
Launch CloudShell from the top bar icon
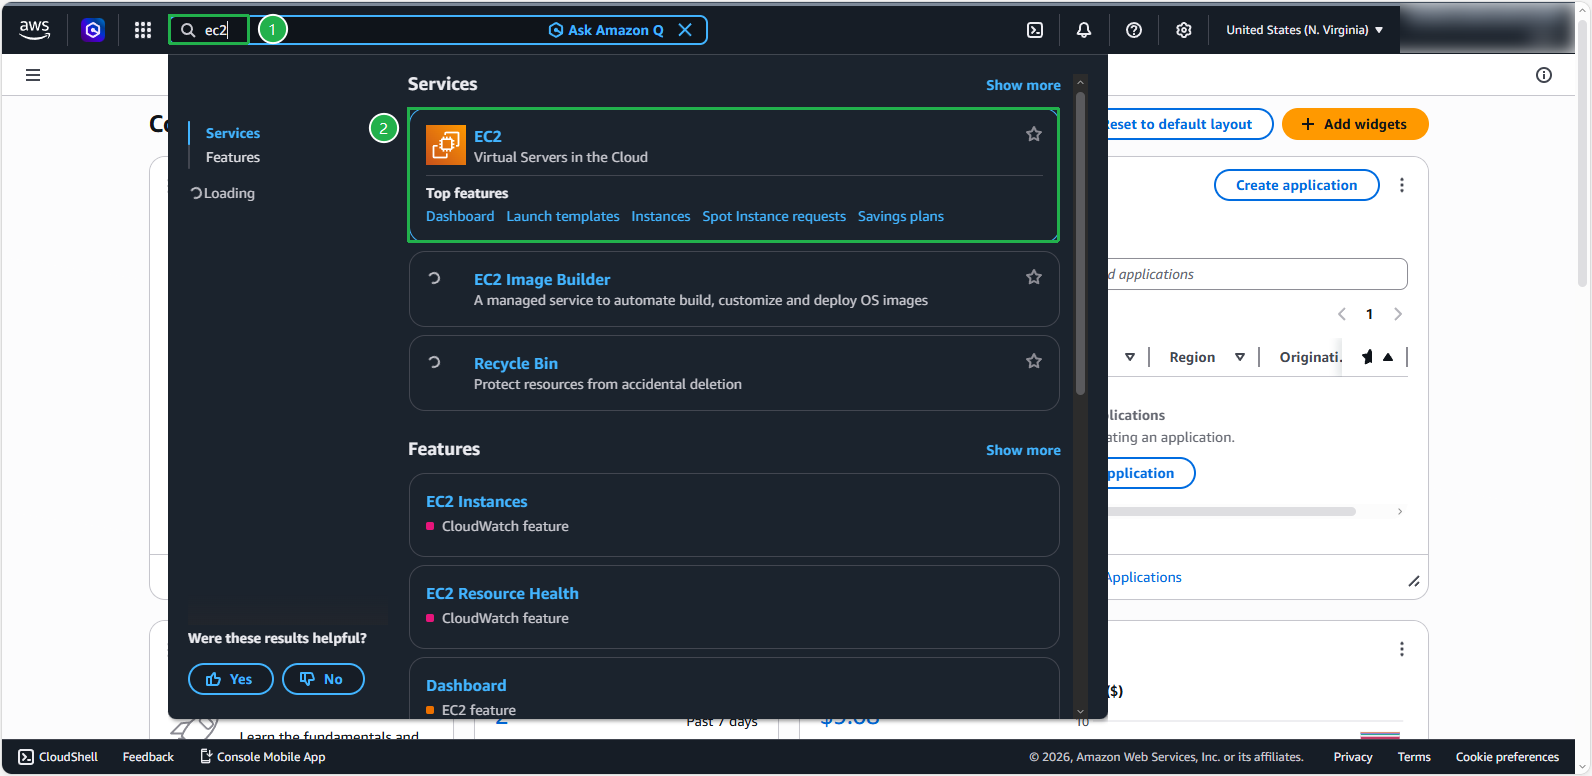(x=1035, y=30)
